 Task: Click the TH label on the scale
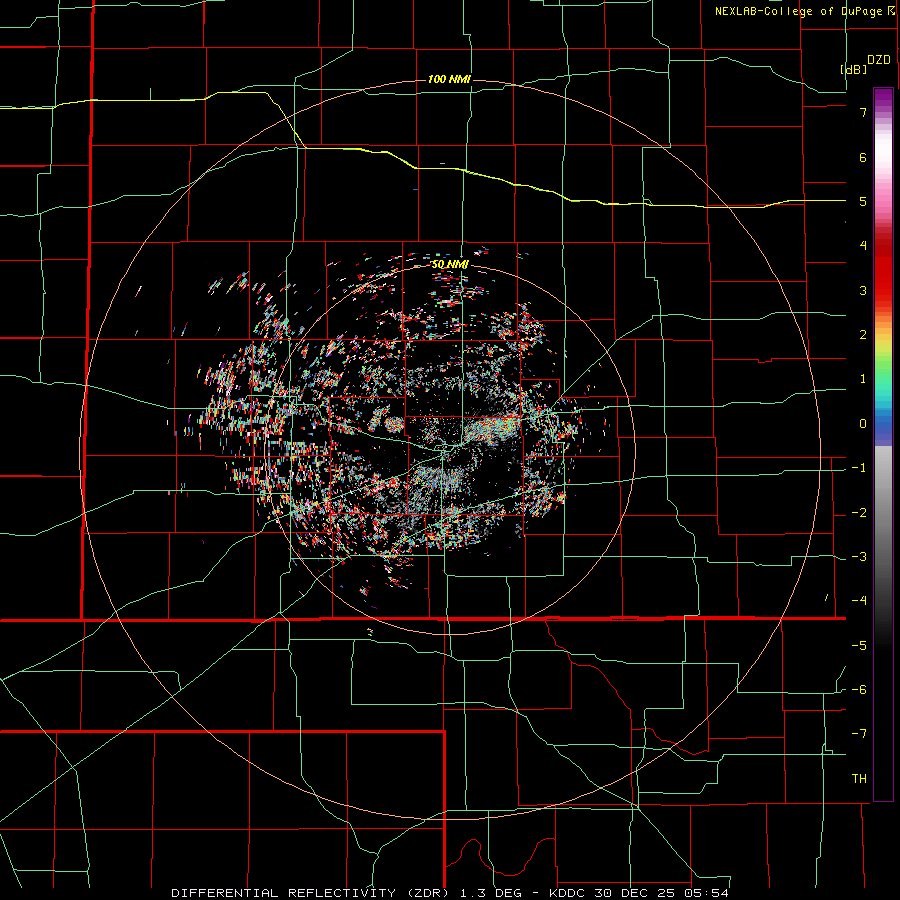point(859,779)
